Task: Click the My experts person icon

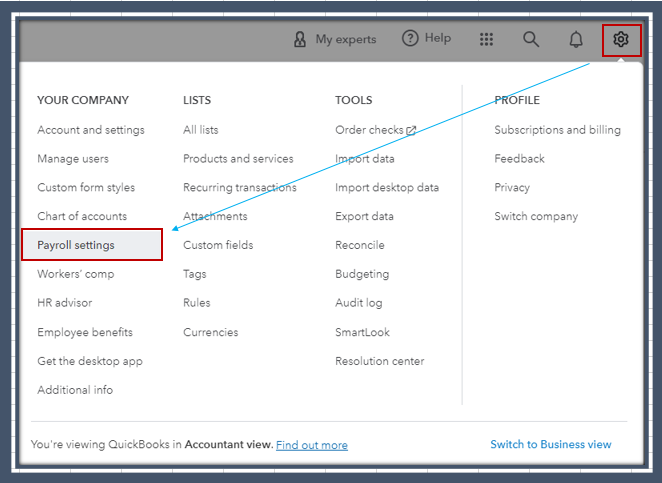Action: point(300,39)
